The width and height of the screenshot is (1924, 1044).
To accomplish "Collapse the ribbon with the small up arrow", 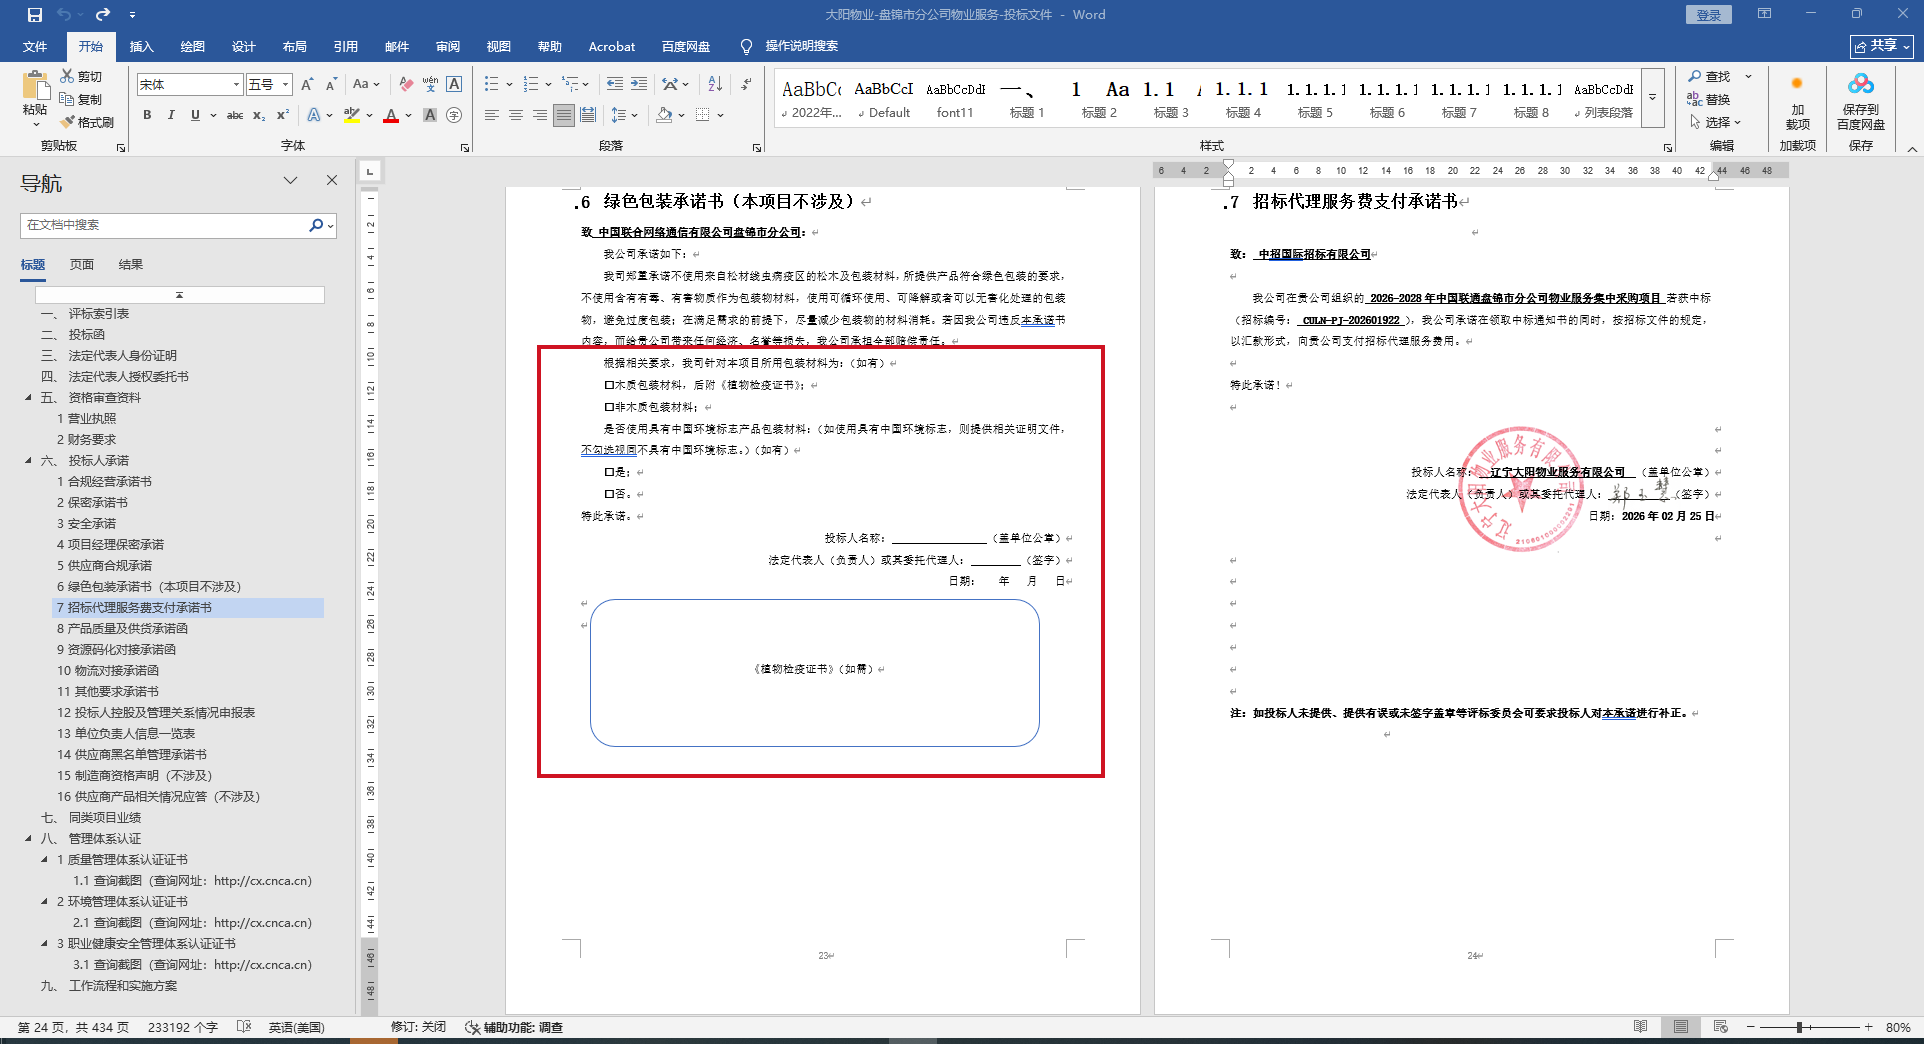I will tap(1912, 148).
